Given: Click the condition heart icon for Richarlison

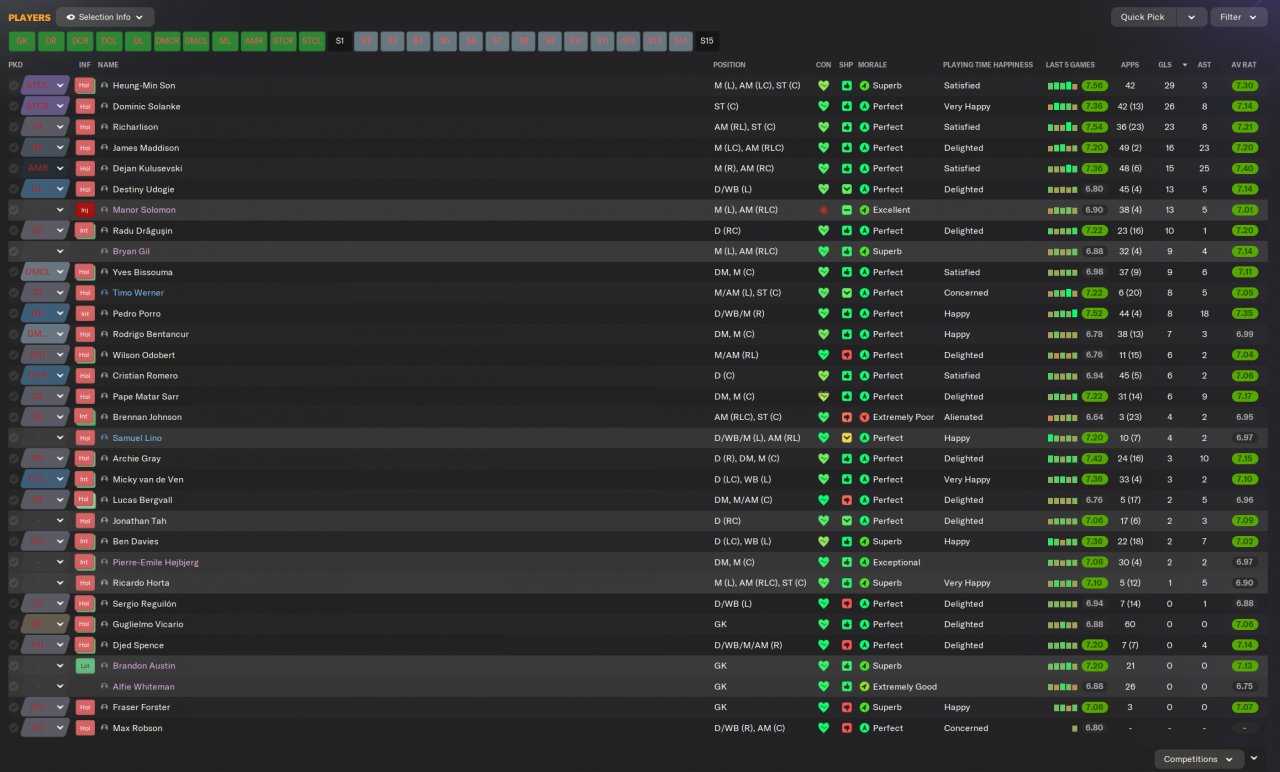Looking at the screenshot, I should pos(824,127).
